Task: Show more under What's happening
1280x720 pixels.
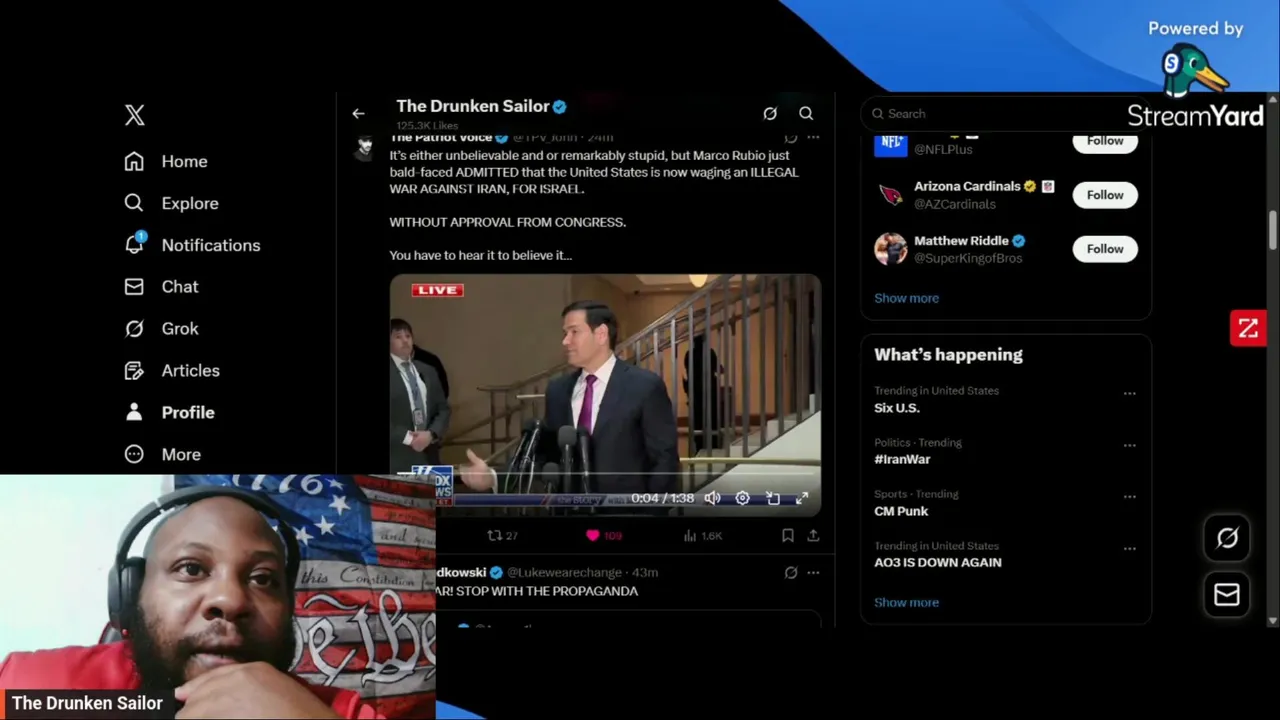Action: point(906,602)
